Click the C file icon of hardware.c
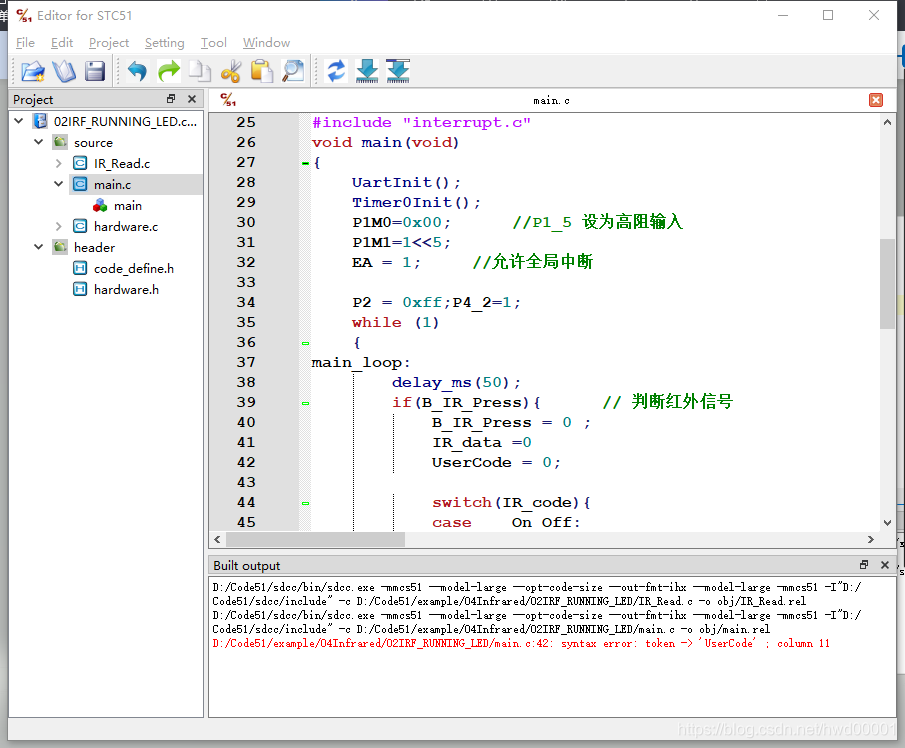 80,226
